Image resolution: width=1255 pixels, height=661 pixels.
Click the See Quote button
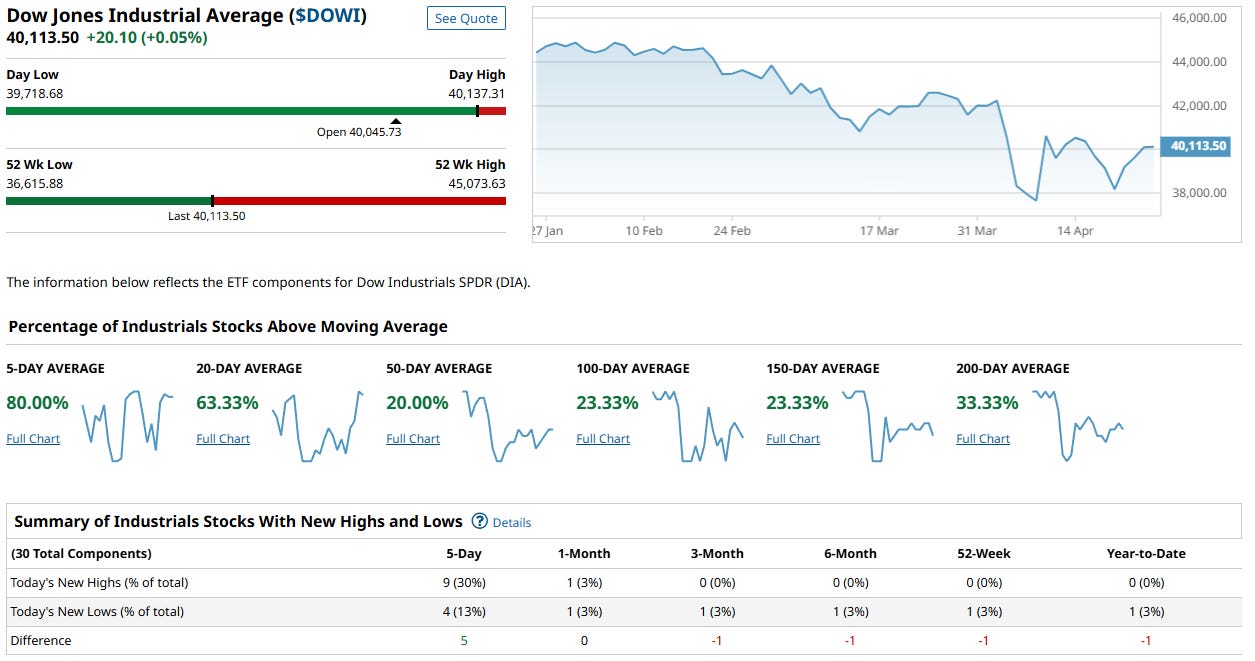click(466, 19)
